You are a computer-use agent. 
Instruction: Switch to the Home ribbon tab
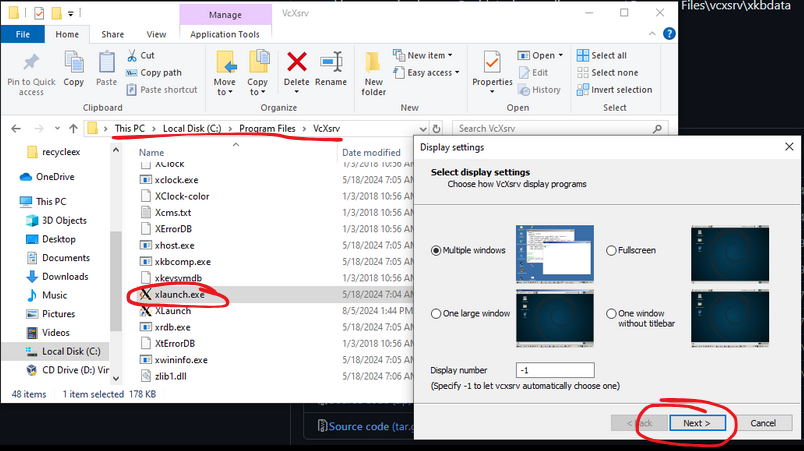[67, 34]
